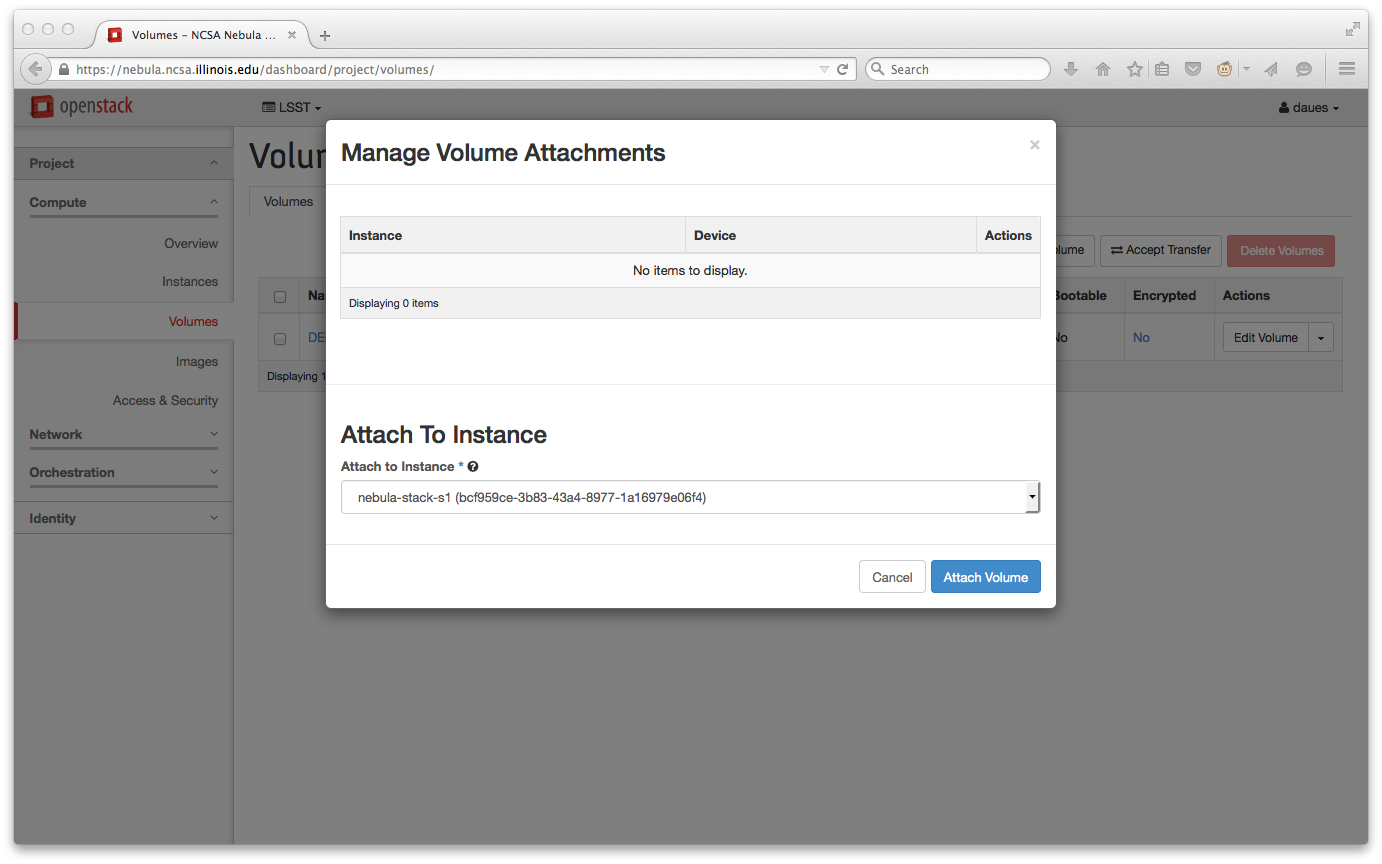Click the paper plane send icon
The height and width of the screenshot is (864, 1382).
pyautogui.click(x=1271, y=69)
